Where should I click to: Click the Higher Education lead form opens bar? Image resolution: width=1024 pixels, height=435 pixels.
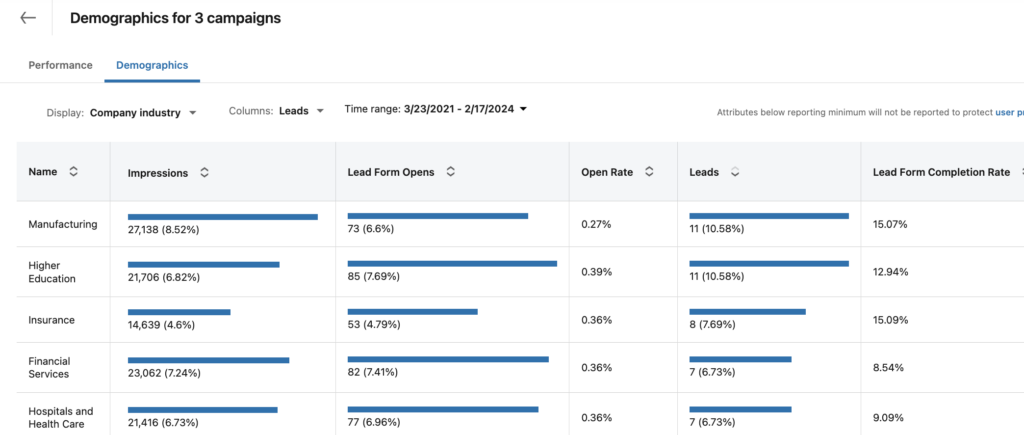pyautogui.click(x=452, y=264)
